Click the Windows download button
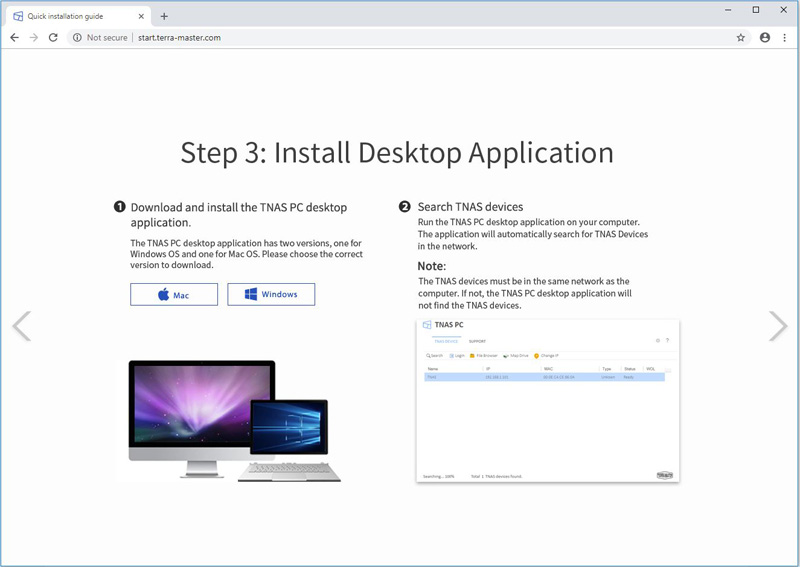800x567 pixels. click(271, 294)
